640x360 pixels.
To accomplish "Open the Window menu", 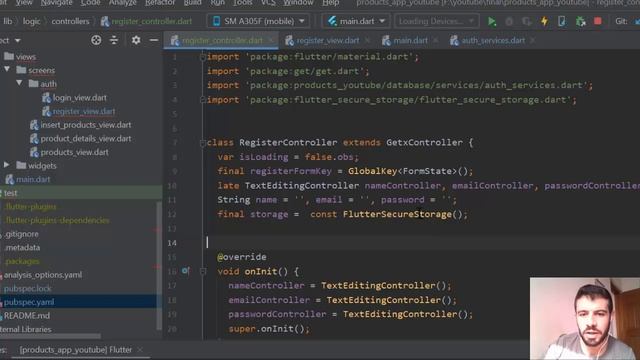I will tap(298, 3).
